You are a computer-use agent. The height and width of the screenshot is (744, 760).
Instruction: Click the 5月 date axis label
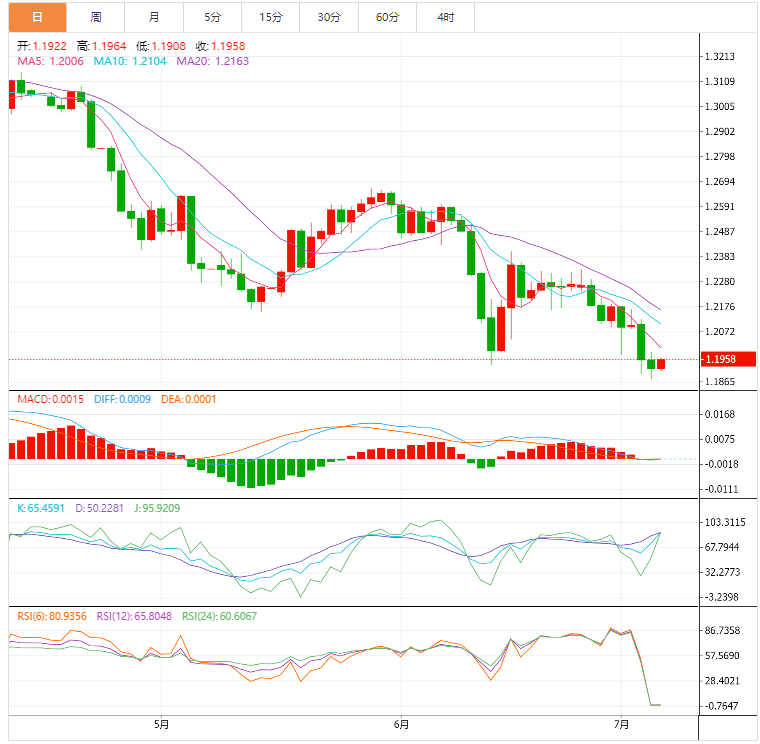[161, 725]
